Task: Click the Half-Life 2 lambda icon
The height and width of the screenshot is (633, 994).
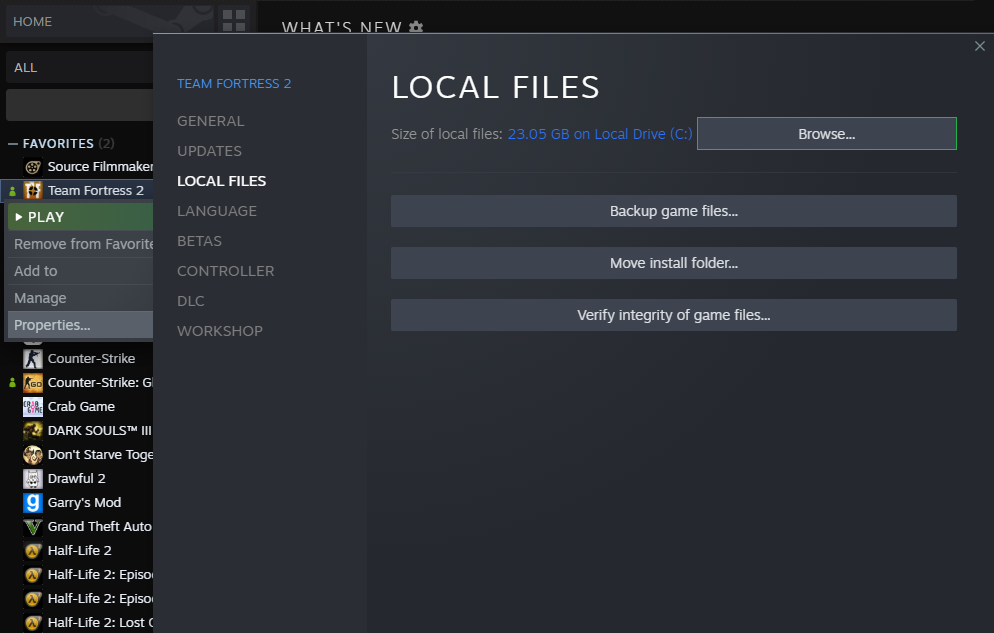Action: pyautogui.click(x=33, y=551)
